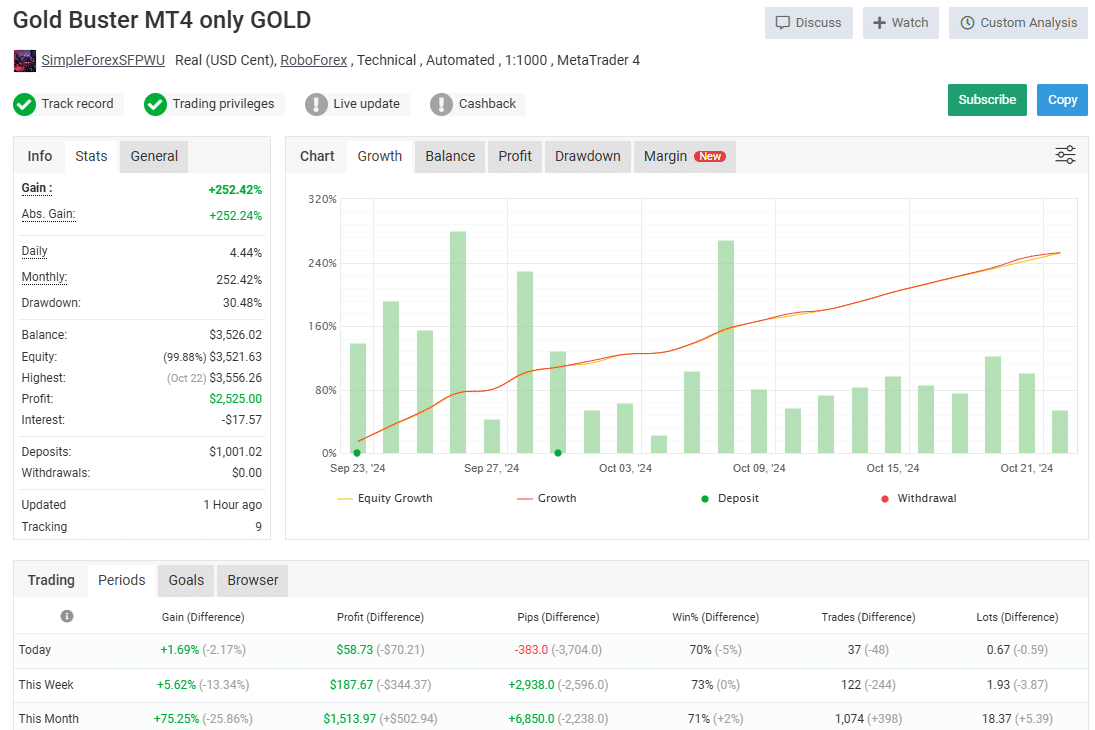Screen dimensions: 1095x730
Task: Switch to the Drawdown chart tab
Action: 587,156
